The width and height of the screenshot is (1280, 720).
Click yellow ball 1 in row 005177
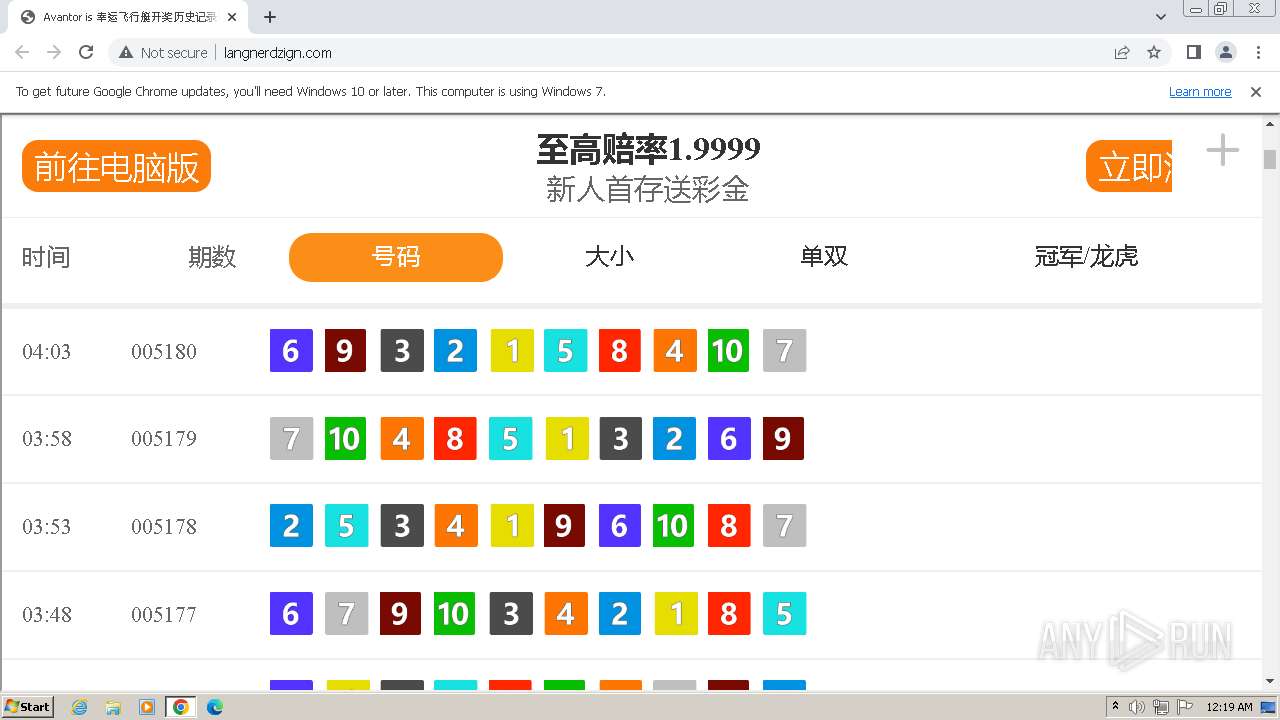(x=676, y=614)
